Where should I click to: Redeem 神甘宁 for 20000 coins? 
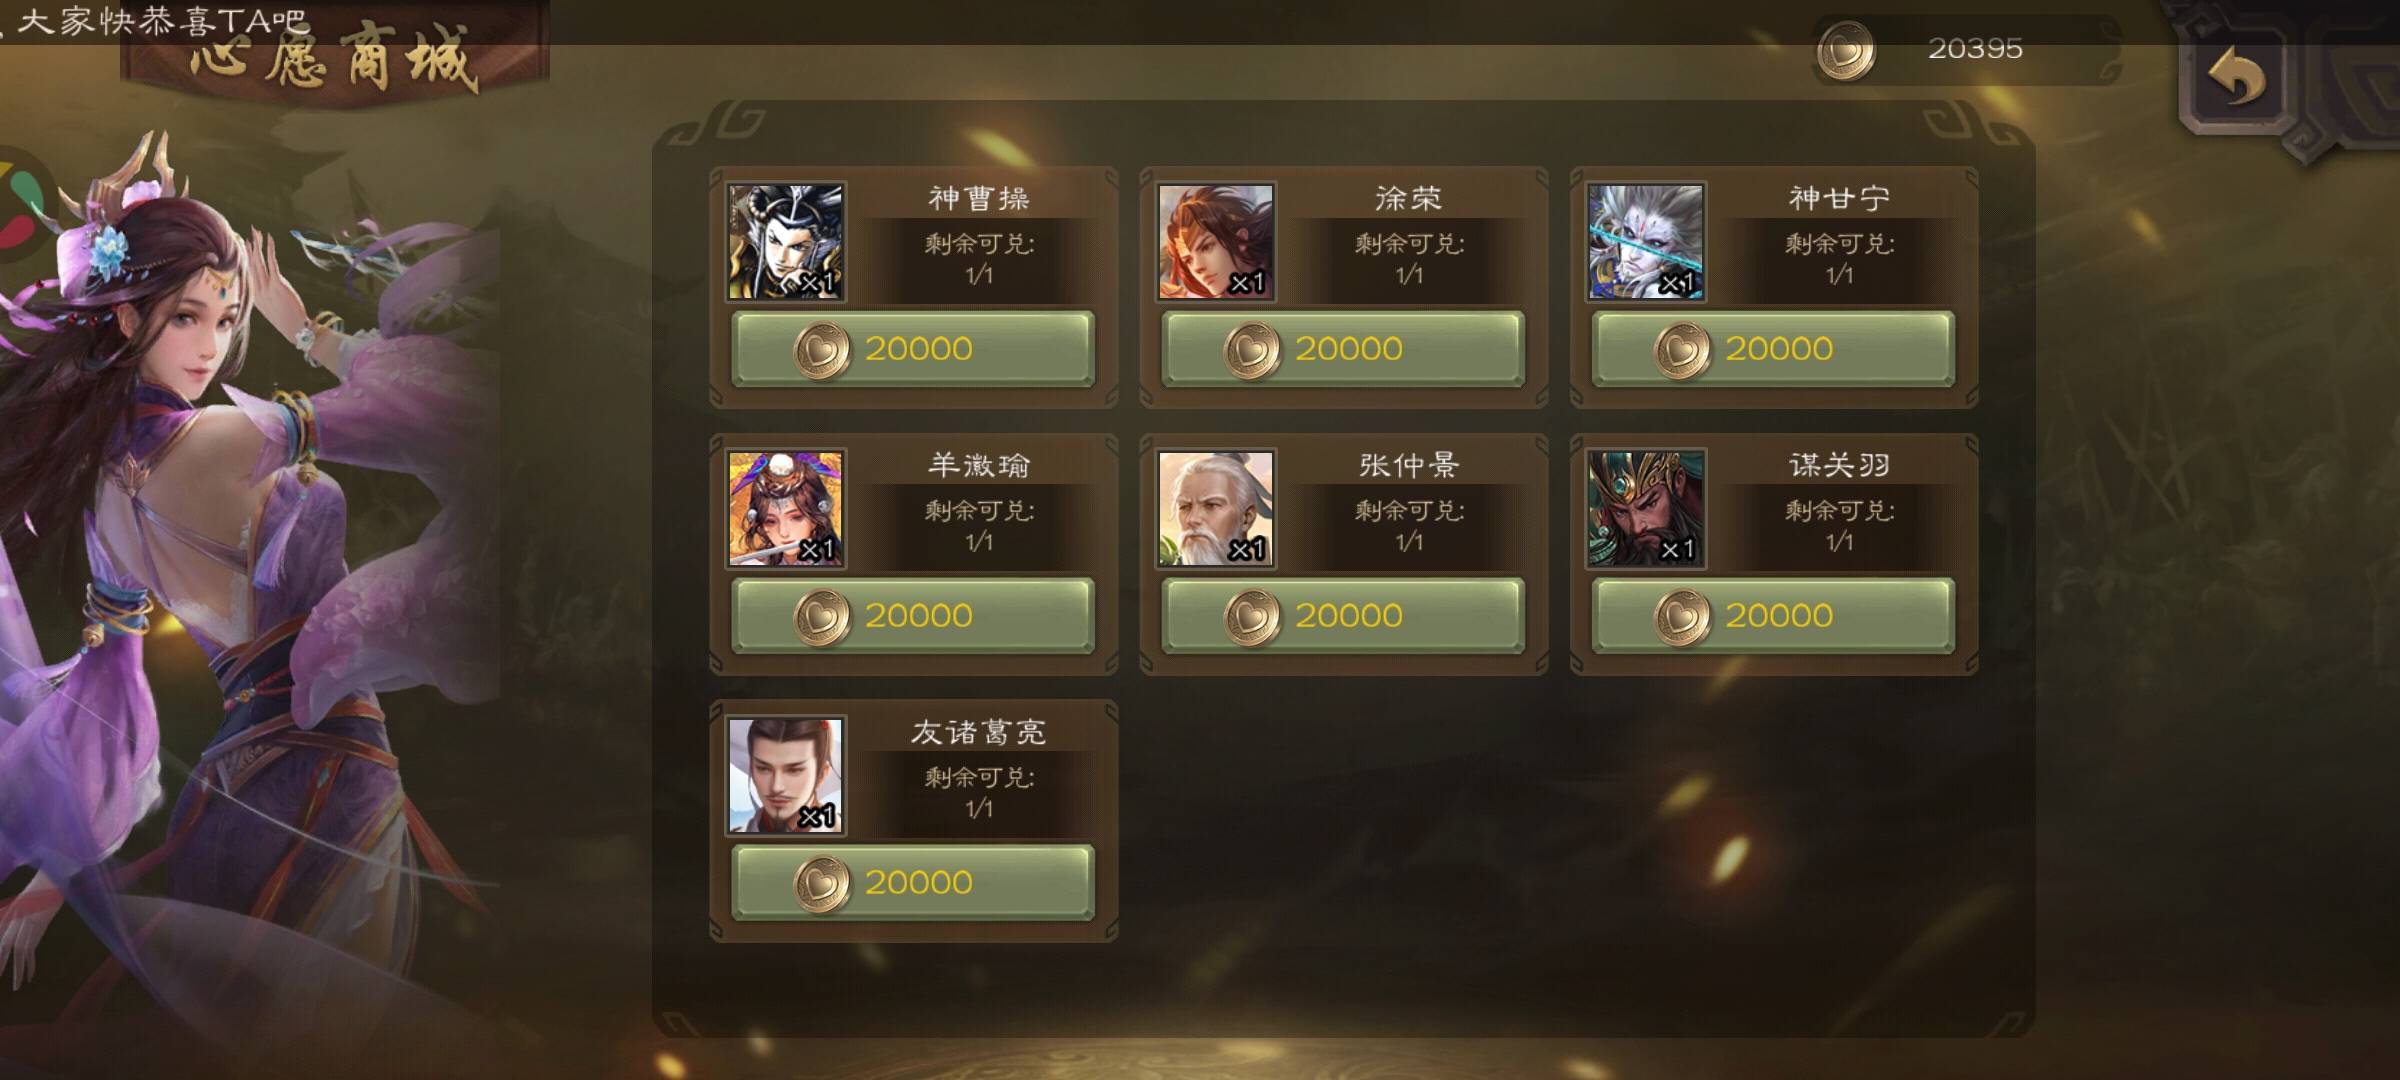pyautogui.click(x=1773, y=349)
